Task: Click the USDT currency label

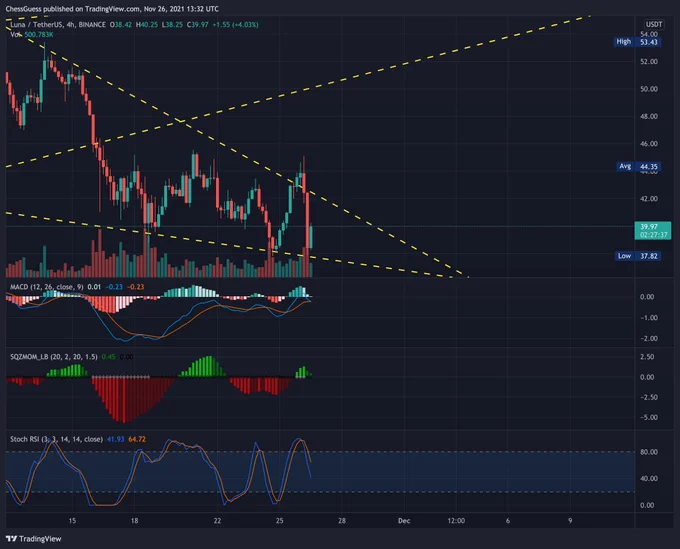Action: tap(654, 24)
